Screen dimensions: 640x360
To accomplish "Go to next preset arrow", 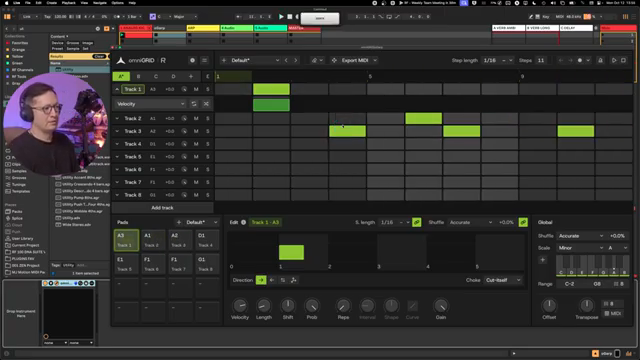I will [296, 60].
